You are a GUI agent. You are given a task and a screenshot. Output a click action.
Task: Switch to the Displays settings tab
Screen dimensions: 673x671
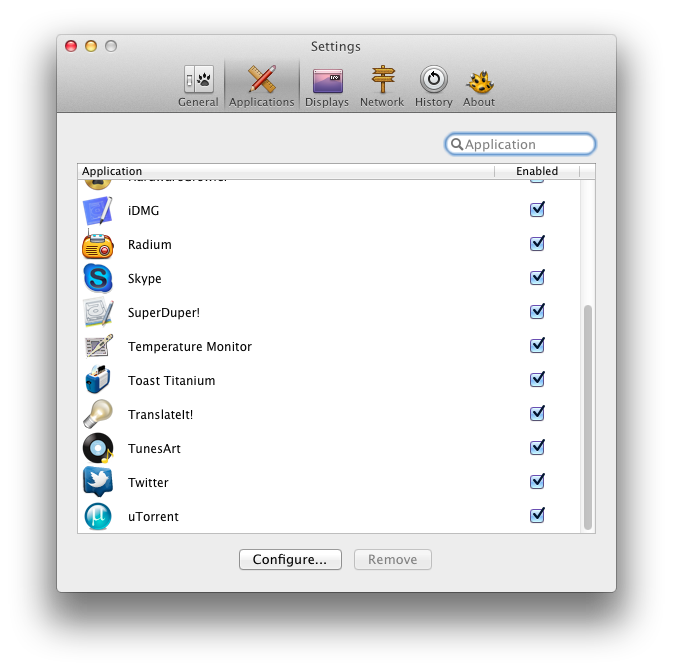click(327, 86)
